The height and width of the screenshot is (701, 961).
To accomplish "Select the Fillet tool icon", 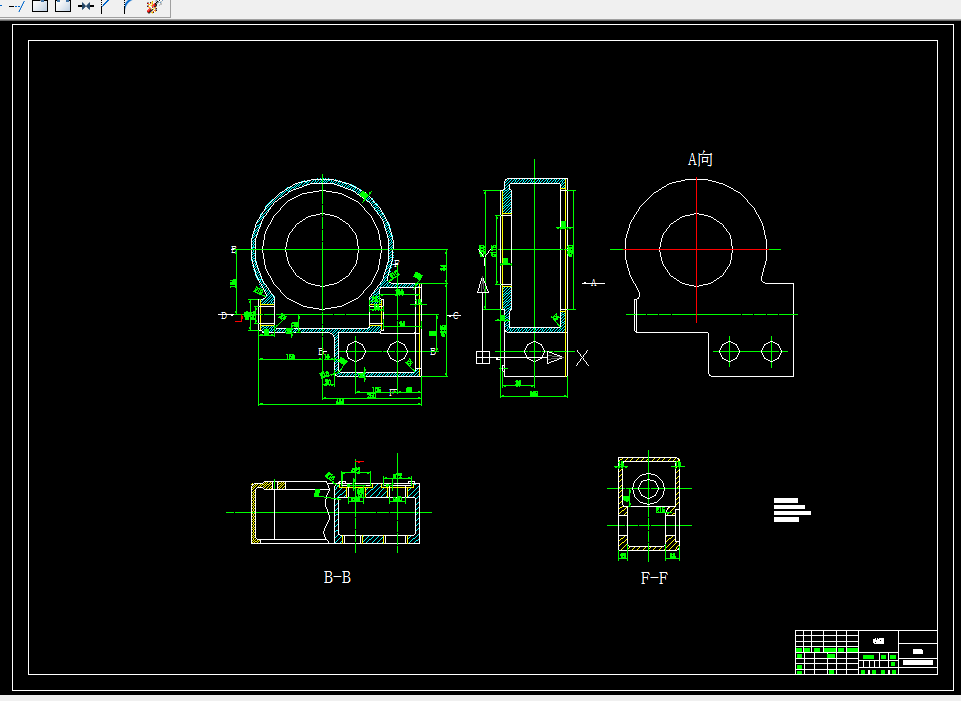I will (x=128, y=6).
